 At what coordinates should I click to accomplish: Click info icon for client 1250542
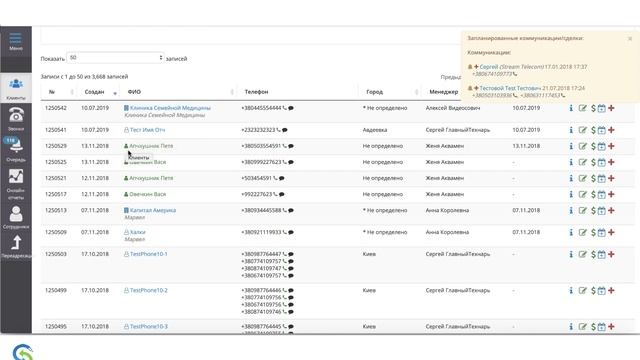(571, 108)
